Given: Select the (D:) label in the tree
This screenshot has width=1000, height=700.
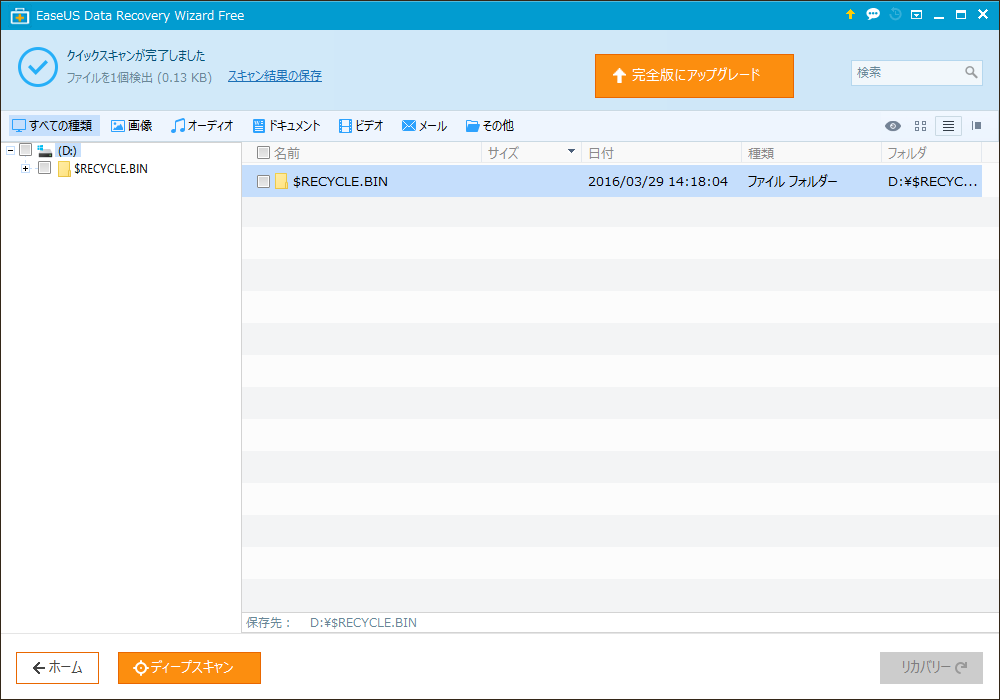Looking at the screenshot, I should 67,150.
